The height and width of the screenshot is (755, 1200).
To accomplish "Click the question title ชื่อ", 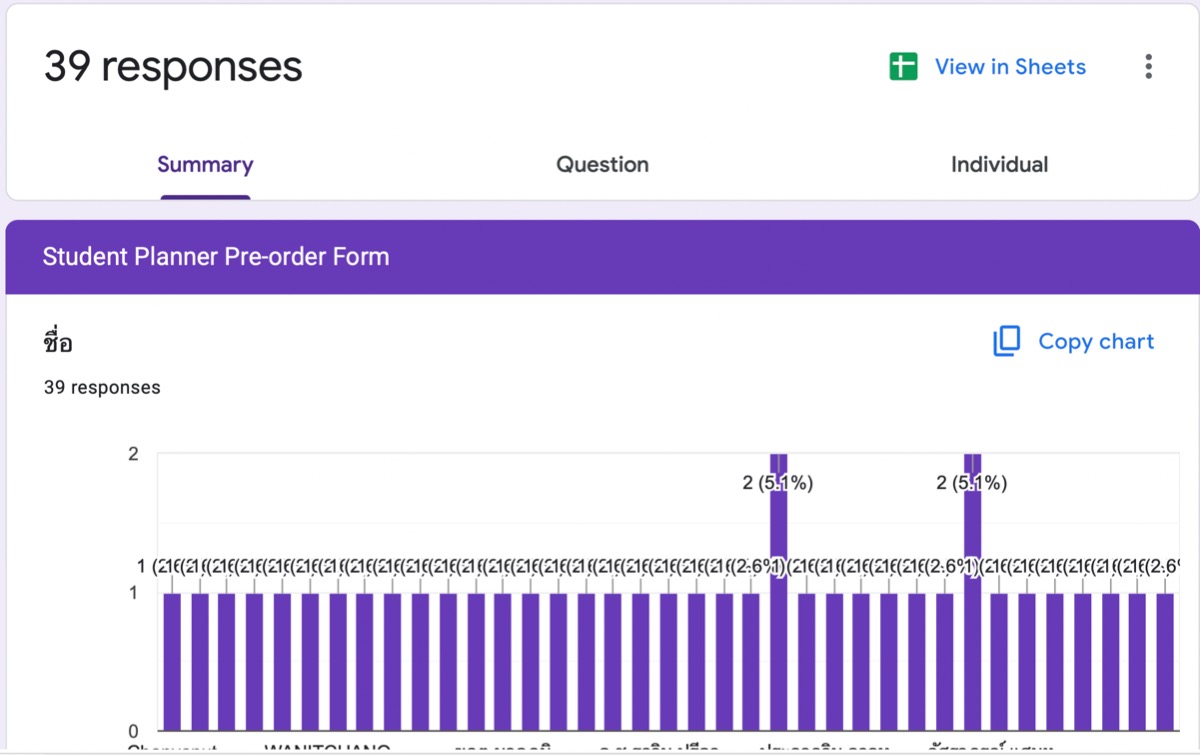I will (58, 342).
